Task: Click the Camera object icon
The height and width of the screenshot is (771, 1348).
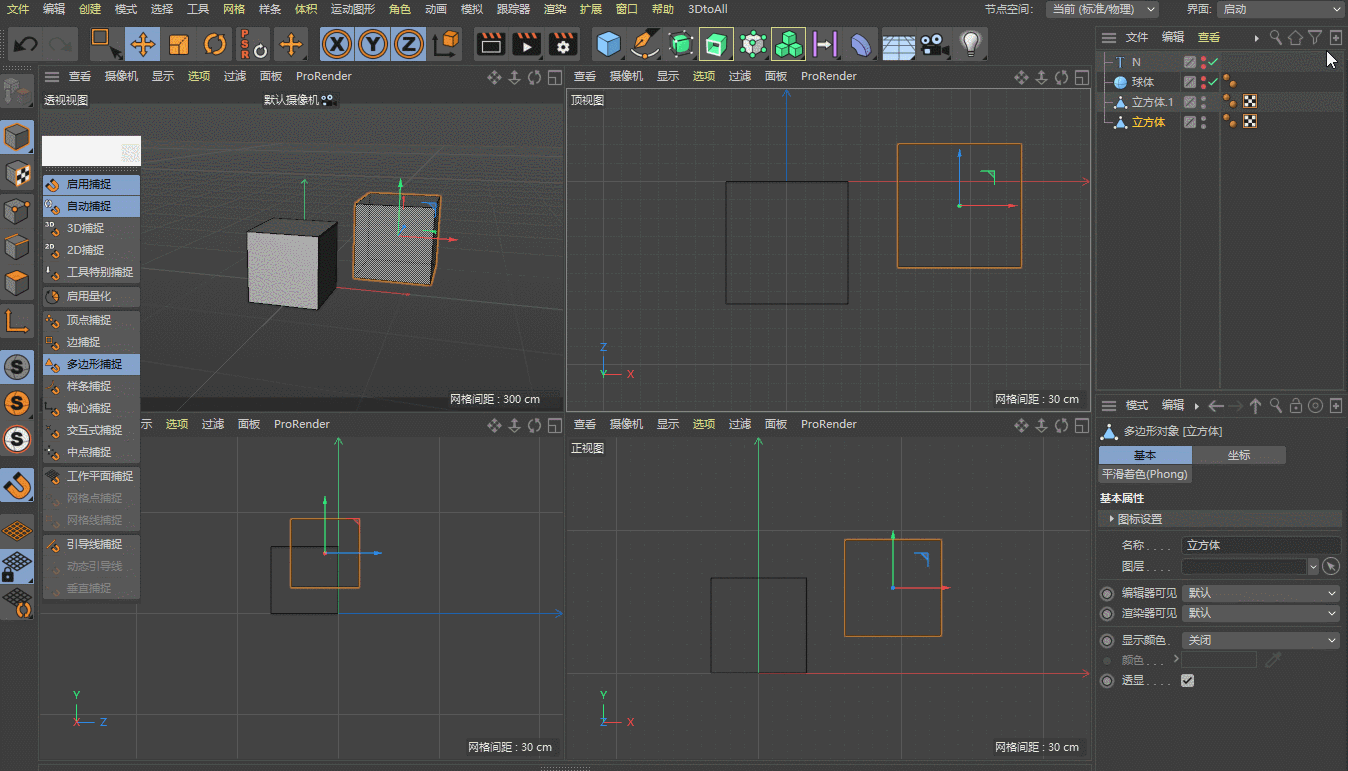Action: click(934, 44)
